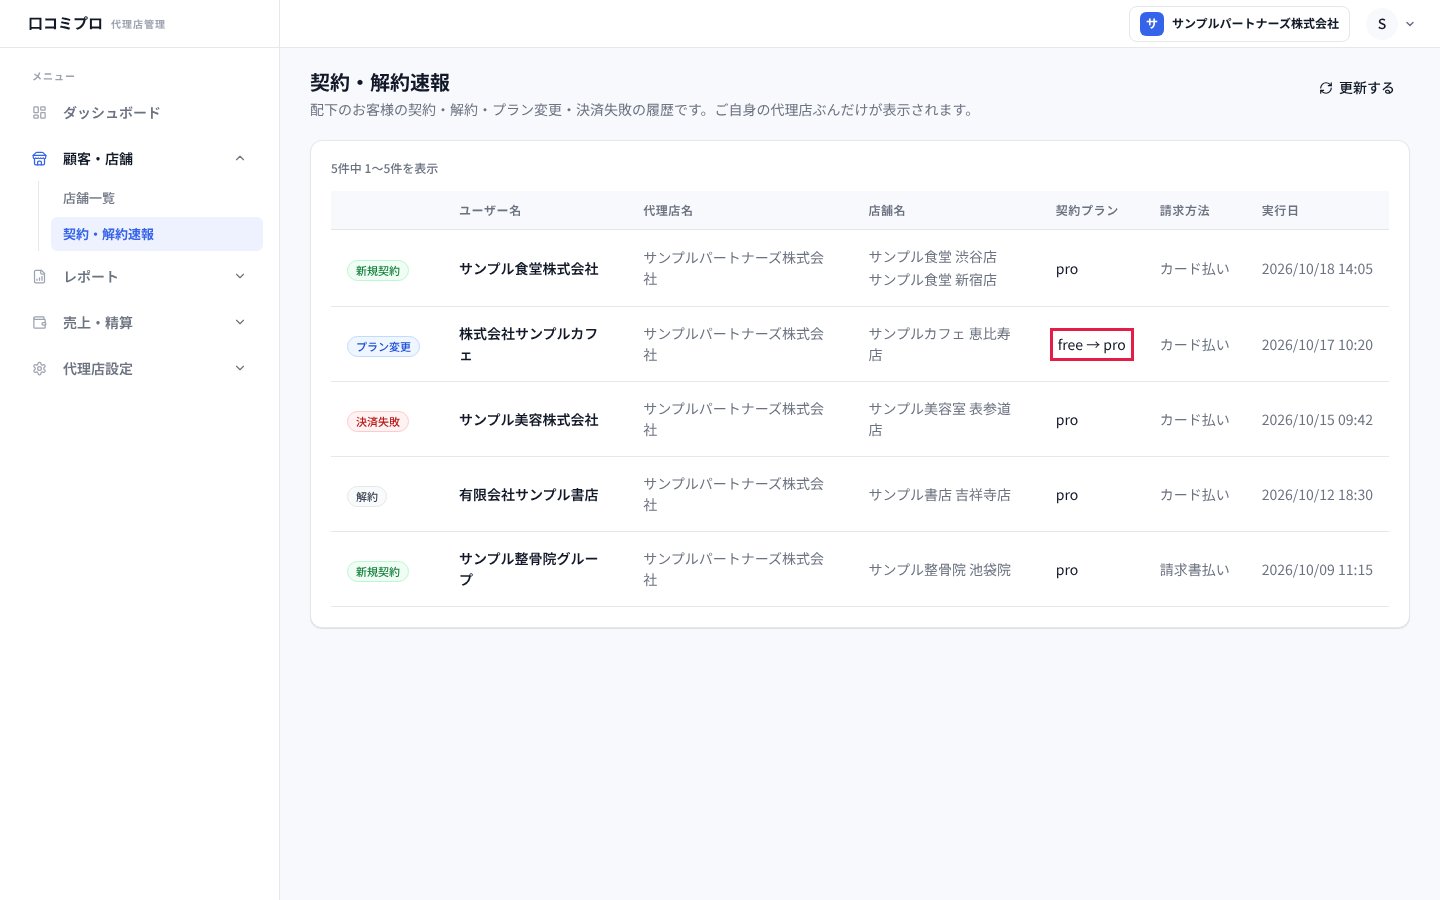
Task: Click store name サンプル書店 吉祥寺店
Action: [x=940, y=495]
